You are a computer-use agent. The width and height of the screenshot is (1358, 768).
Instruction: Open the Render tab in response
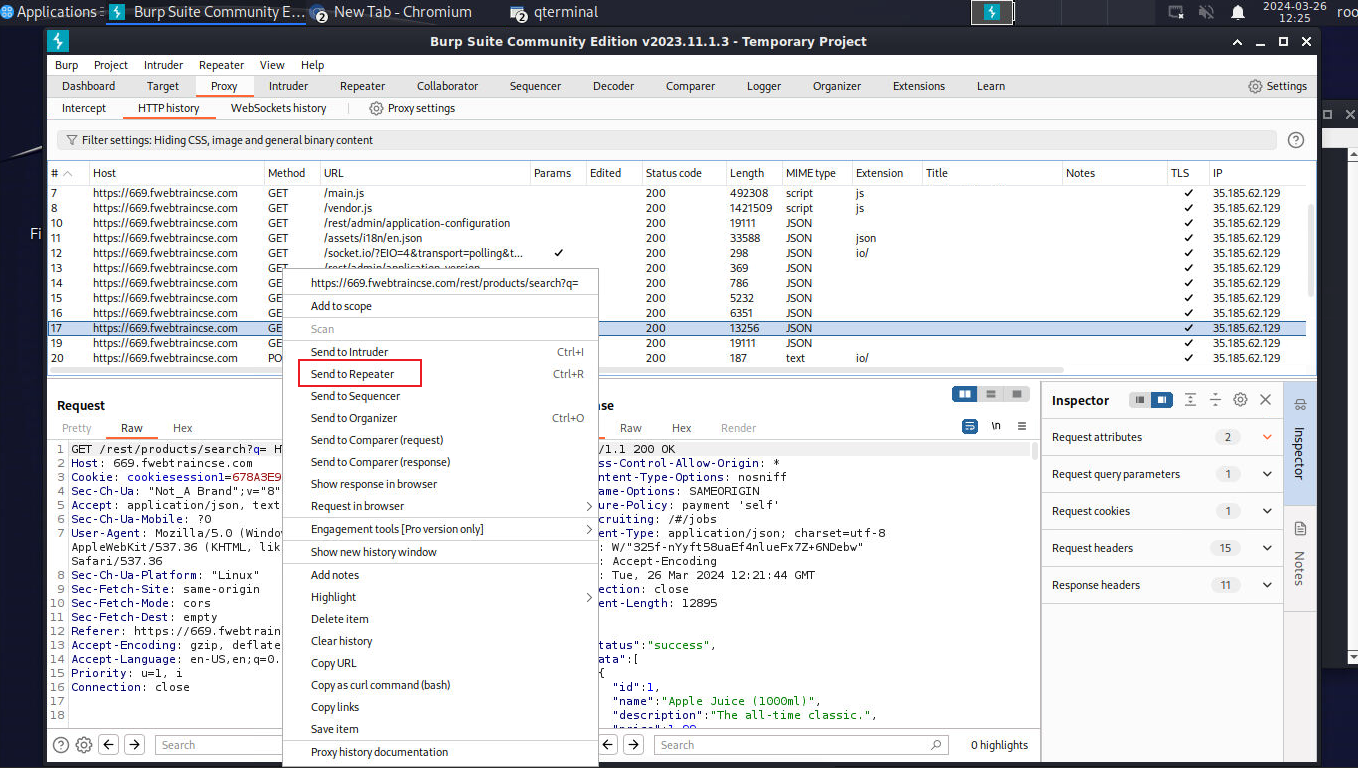[x=739, y=428]
